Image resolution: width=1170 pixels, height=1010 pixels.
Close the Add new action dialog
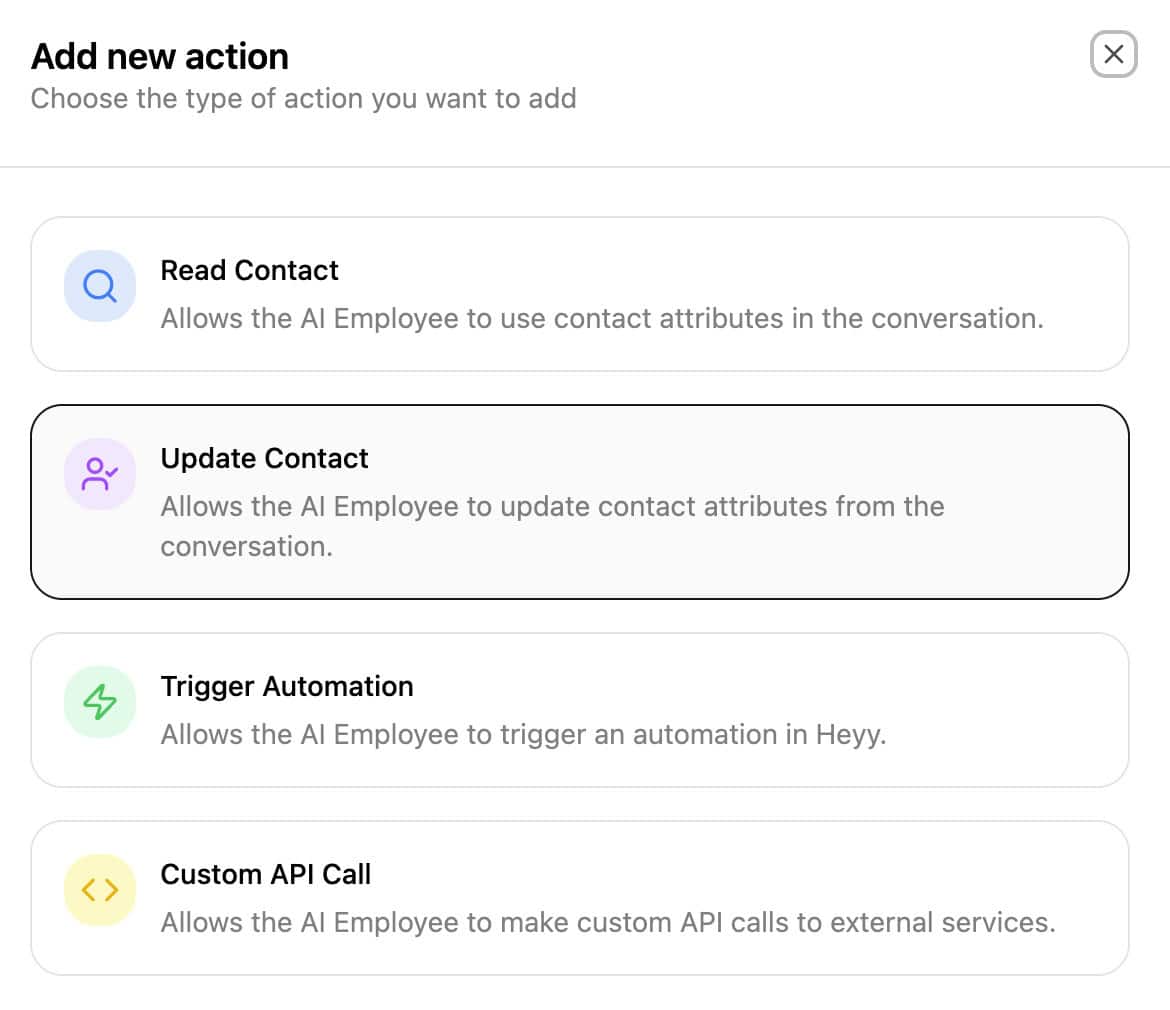click(1113, 54)
